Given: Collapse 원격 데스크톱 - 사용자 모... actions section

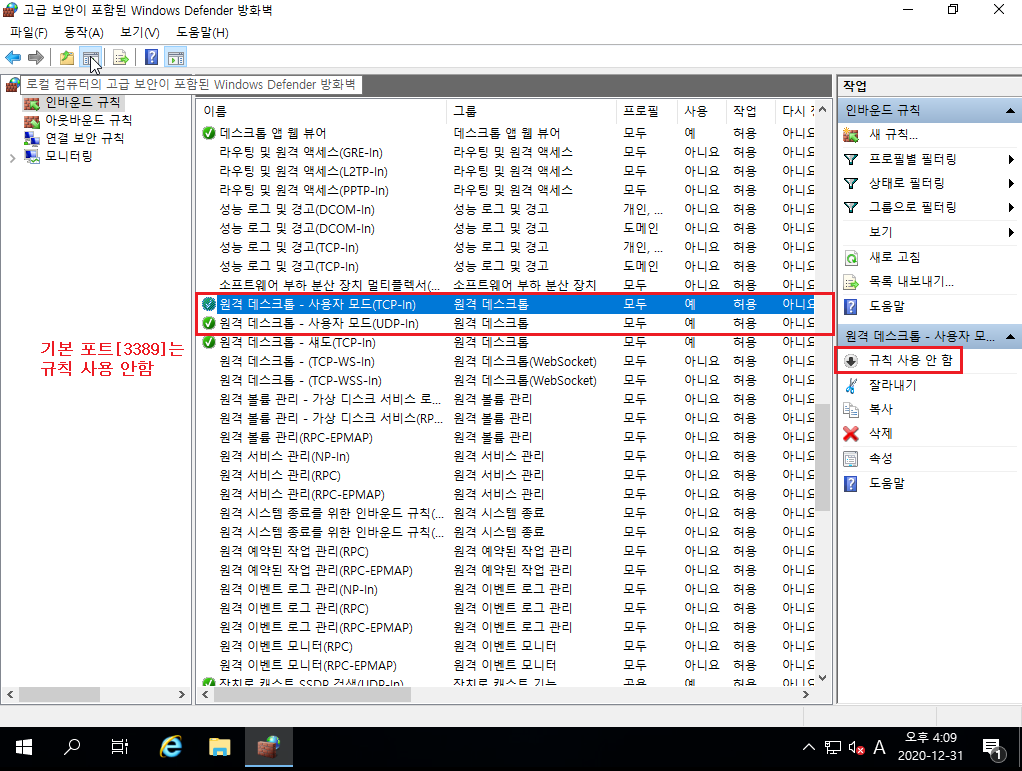Looking at the screenshot, I should pos(1010,336).
